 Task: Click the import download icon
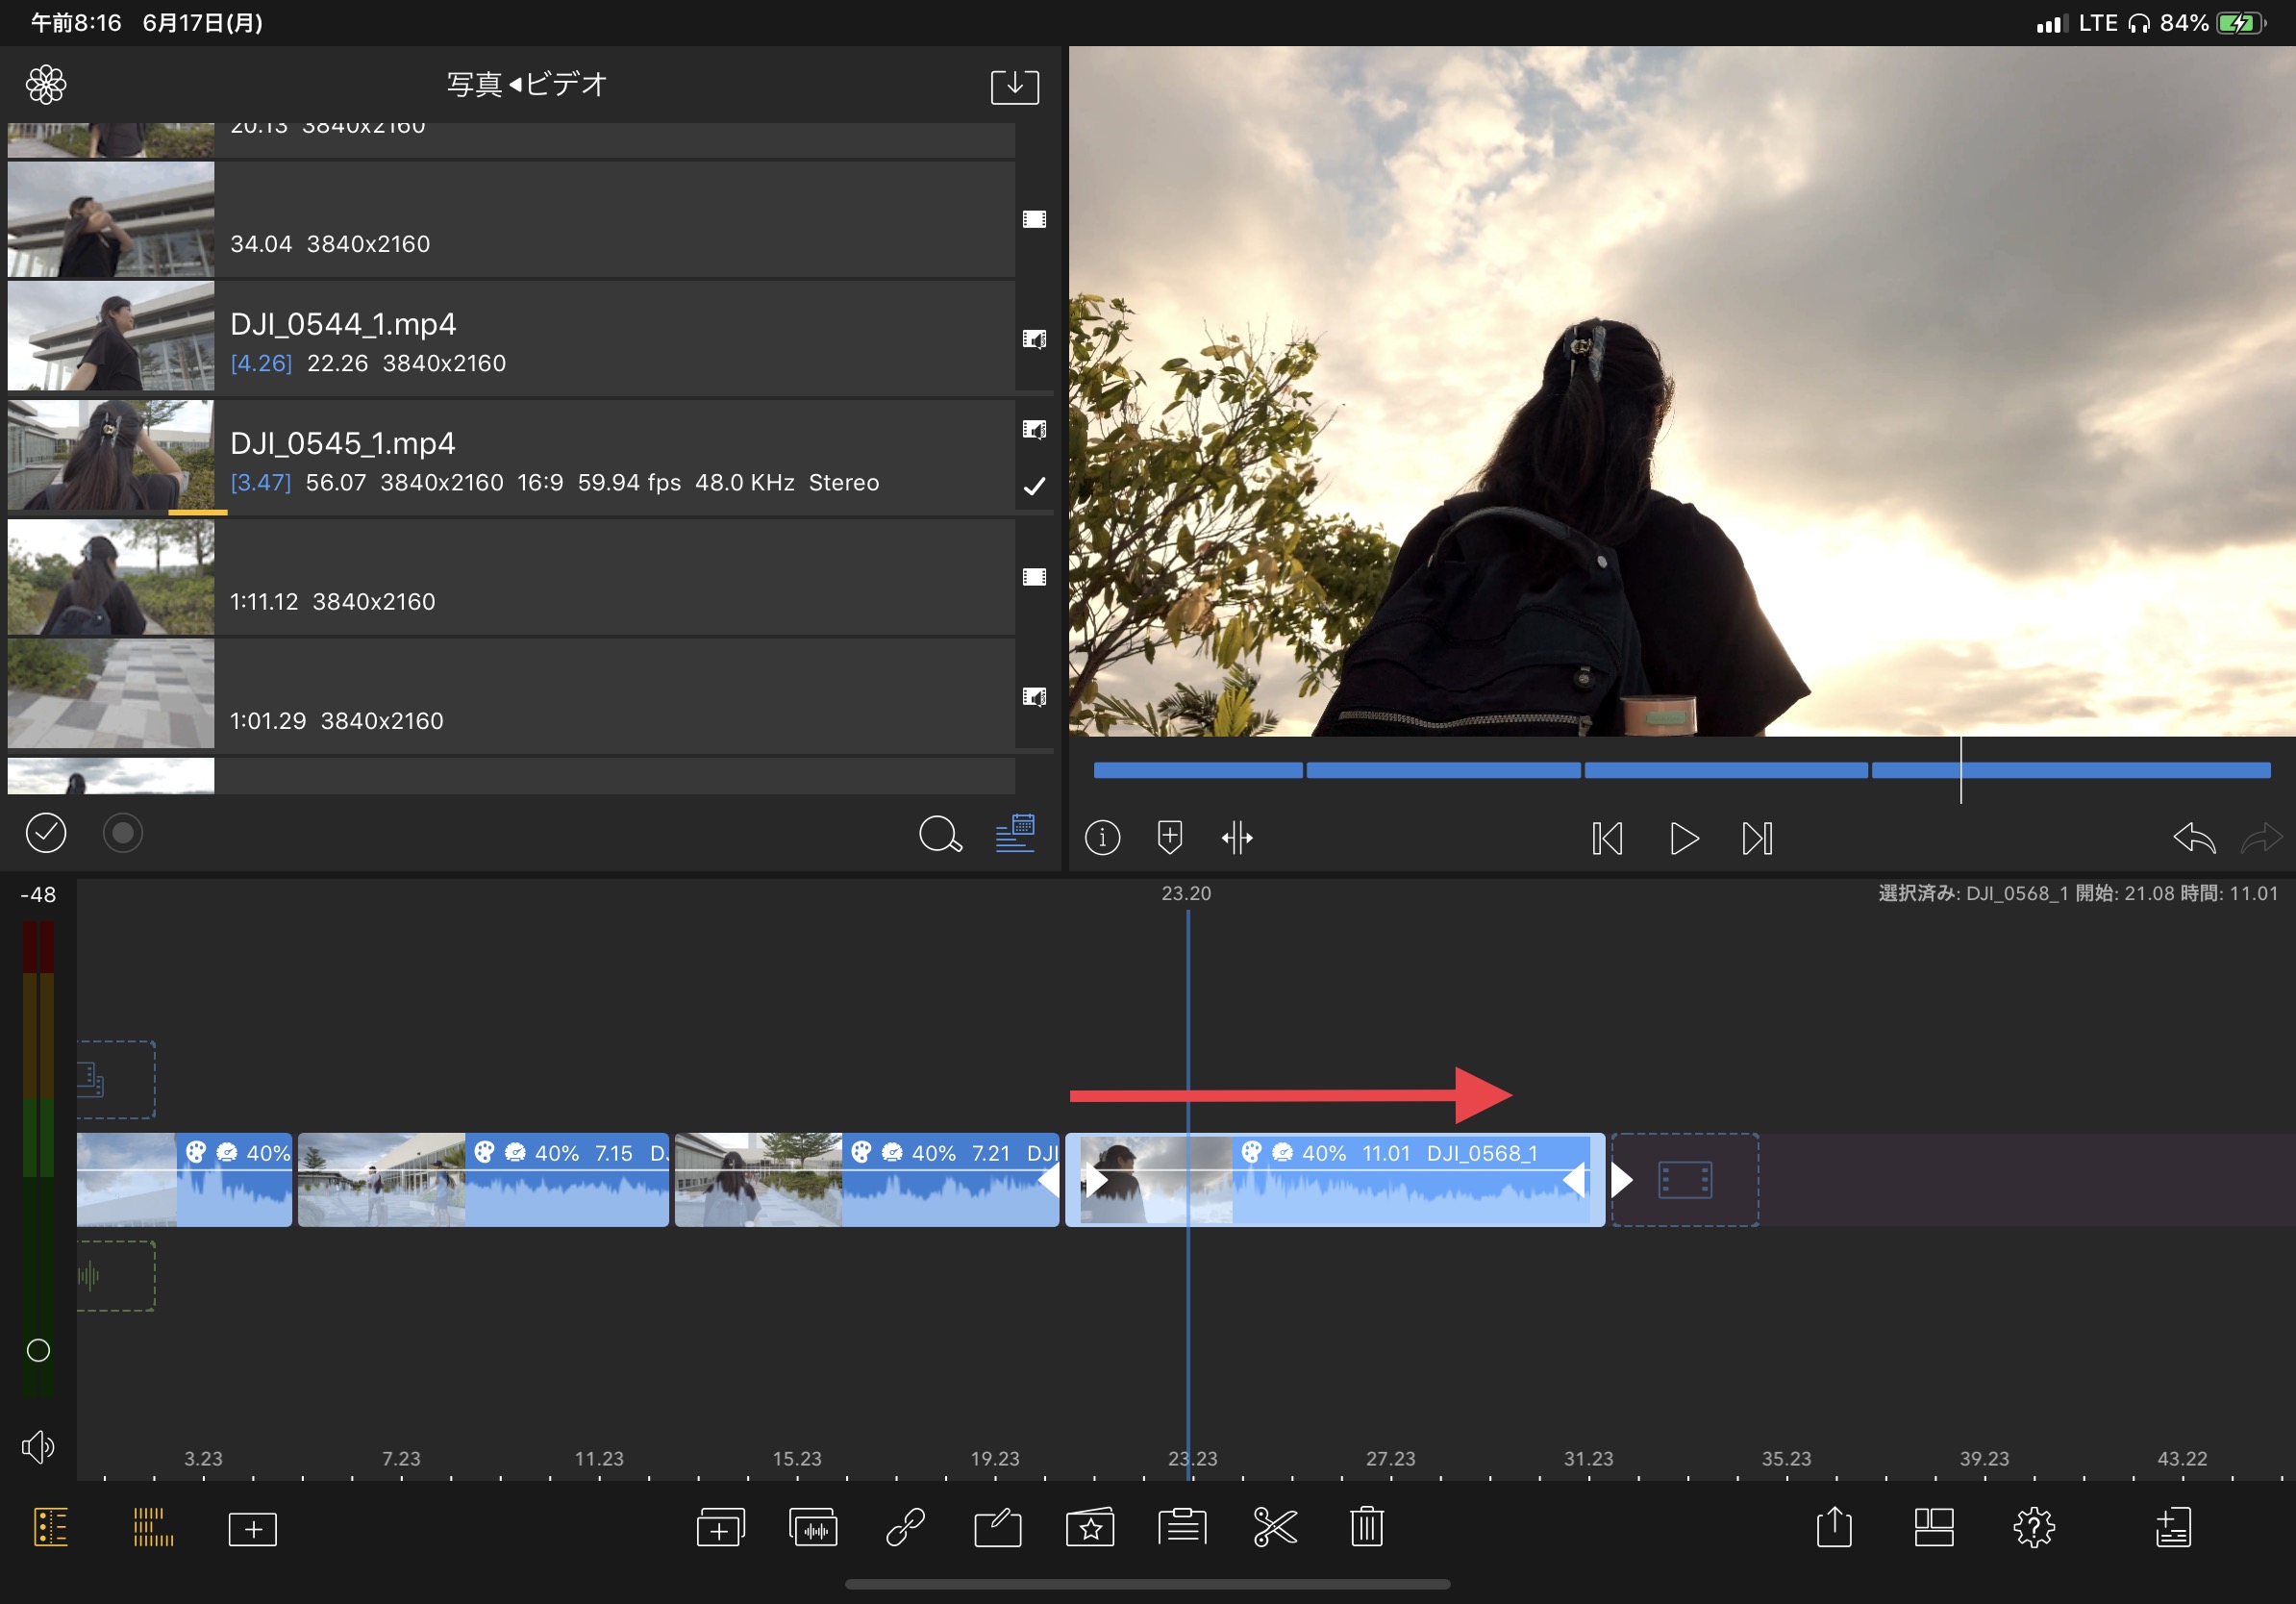(1014, 86)
